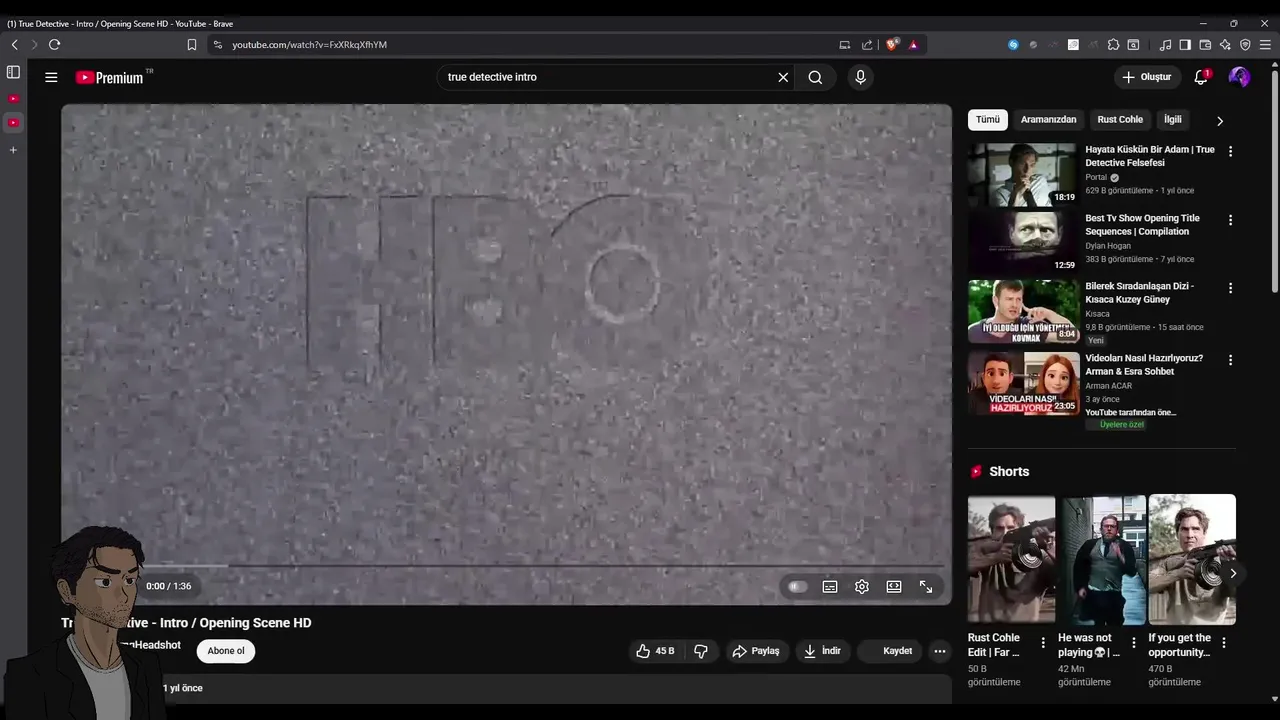
Task: Select the Rust Cohle filter chip
Action: (1120, 120)
